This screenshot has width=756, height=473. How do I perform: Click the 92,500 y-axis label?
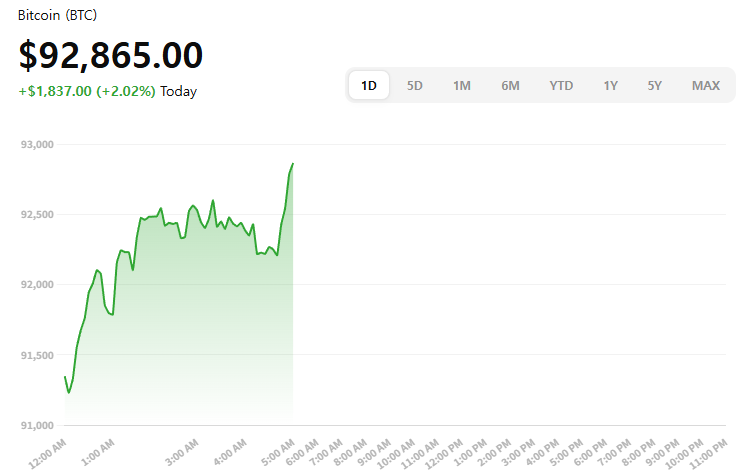pyautogui.click(x=35, y=215)
